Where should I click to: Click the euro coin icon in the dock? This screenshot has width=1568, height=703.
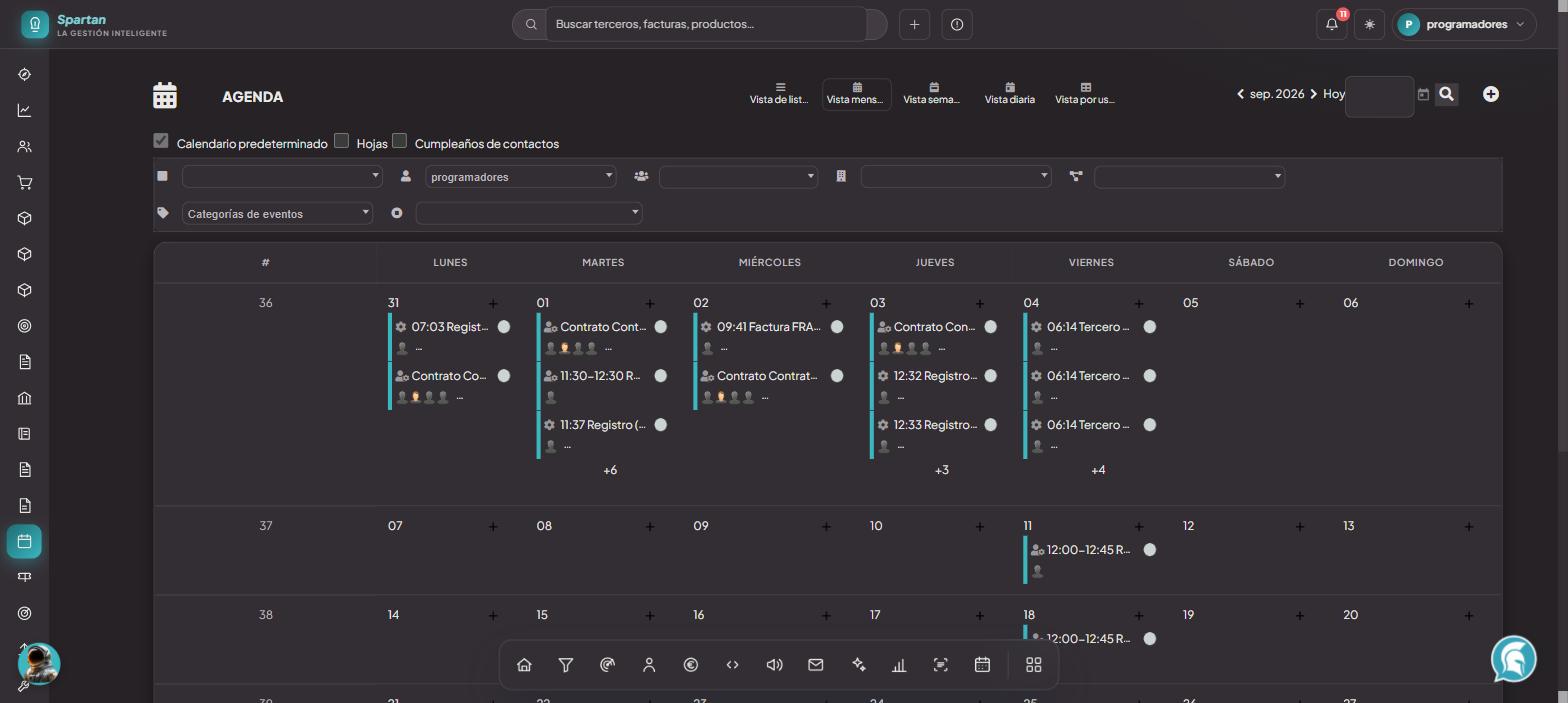pos(691,665)
